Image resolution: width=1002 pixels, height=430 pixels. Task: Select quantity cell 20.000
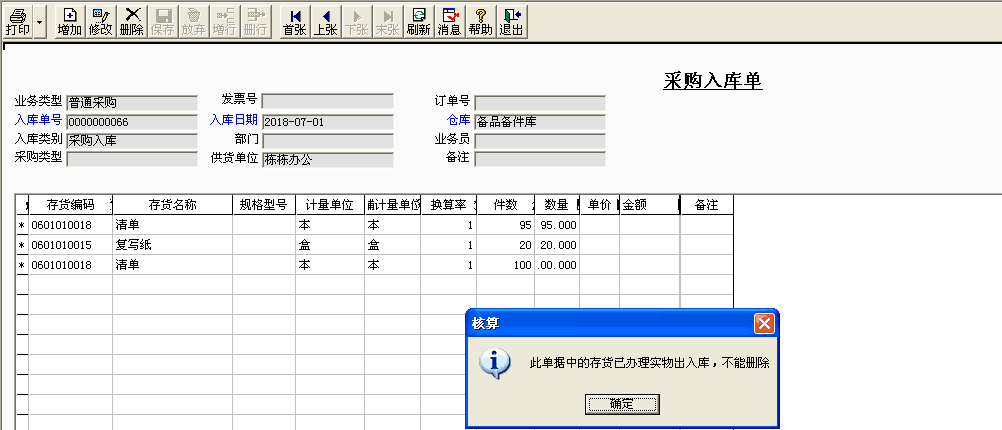[557, 245]
